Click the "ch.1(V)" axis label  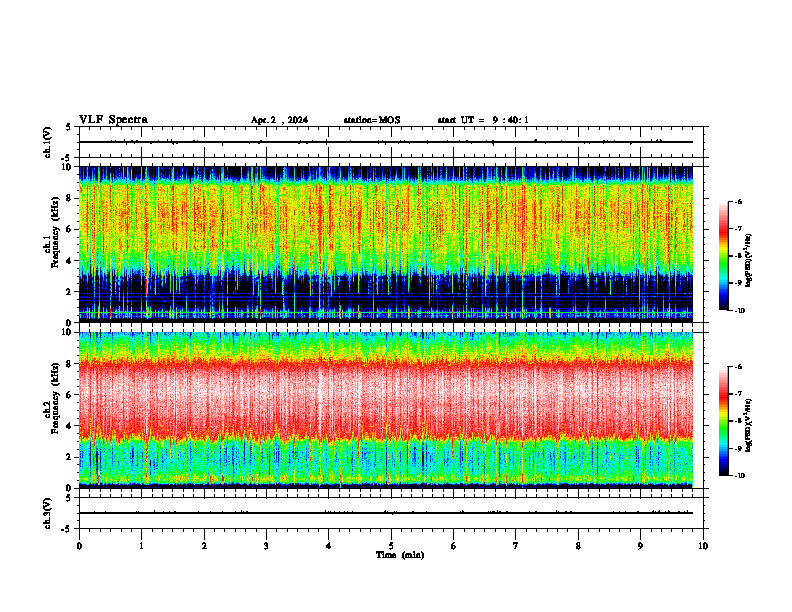point(47,142)
